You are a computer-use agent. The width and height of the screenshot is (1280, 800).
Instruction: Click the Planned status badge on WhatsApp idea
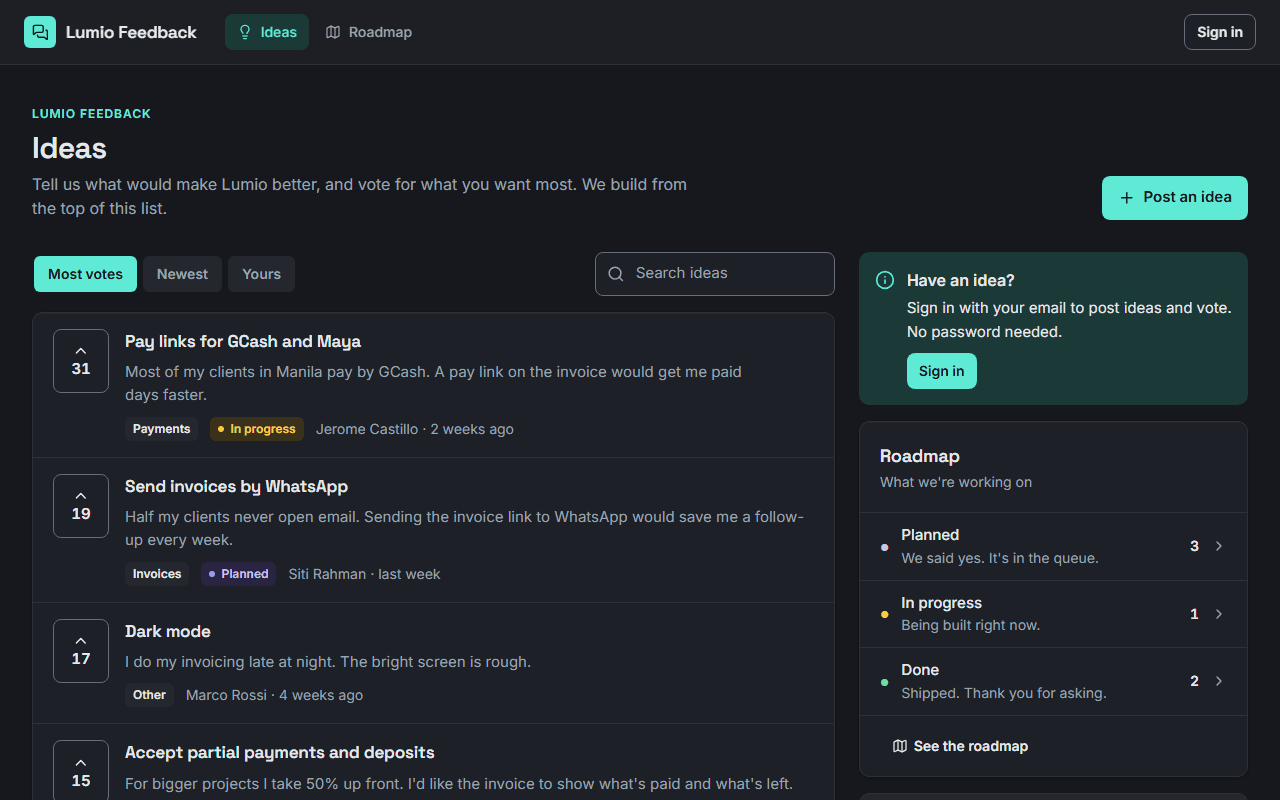(239, 574)
